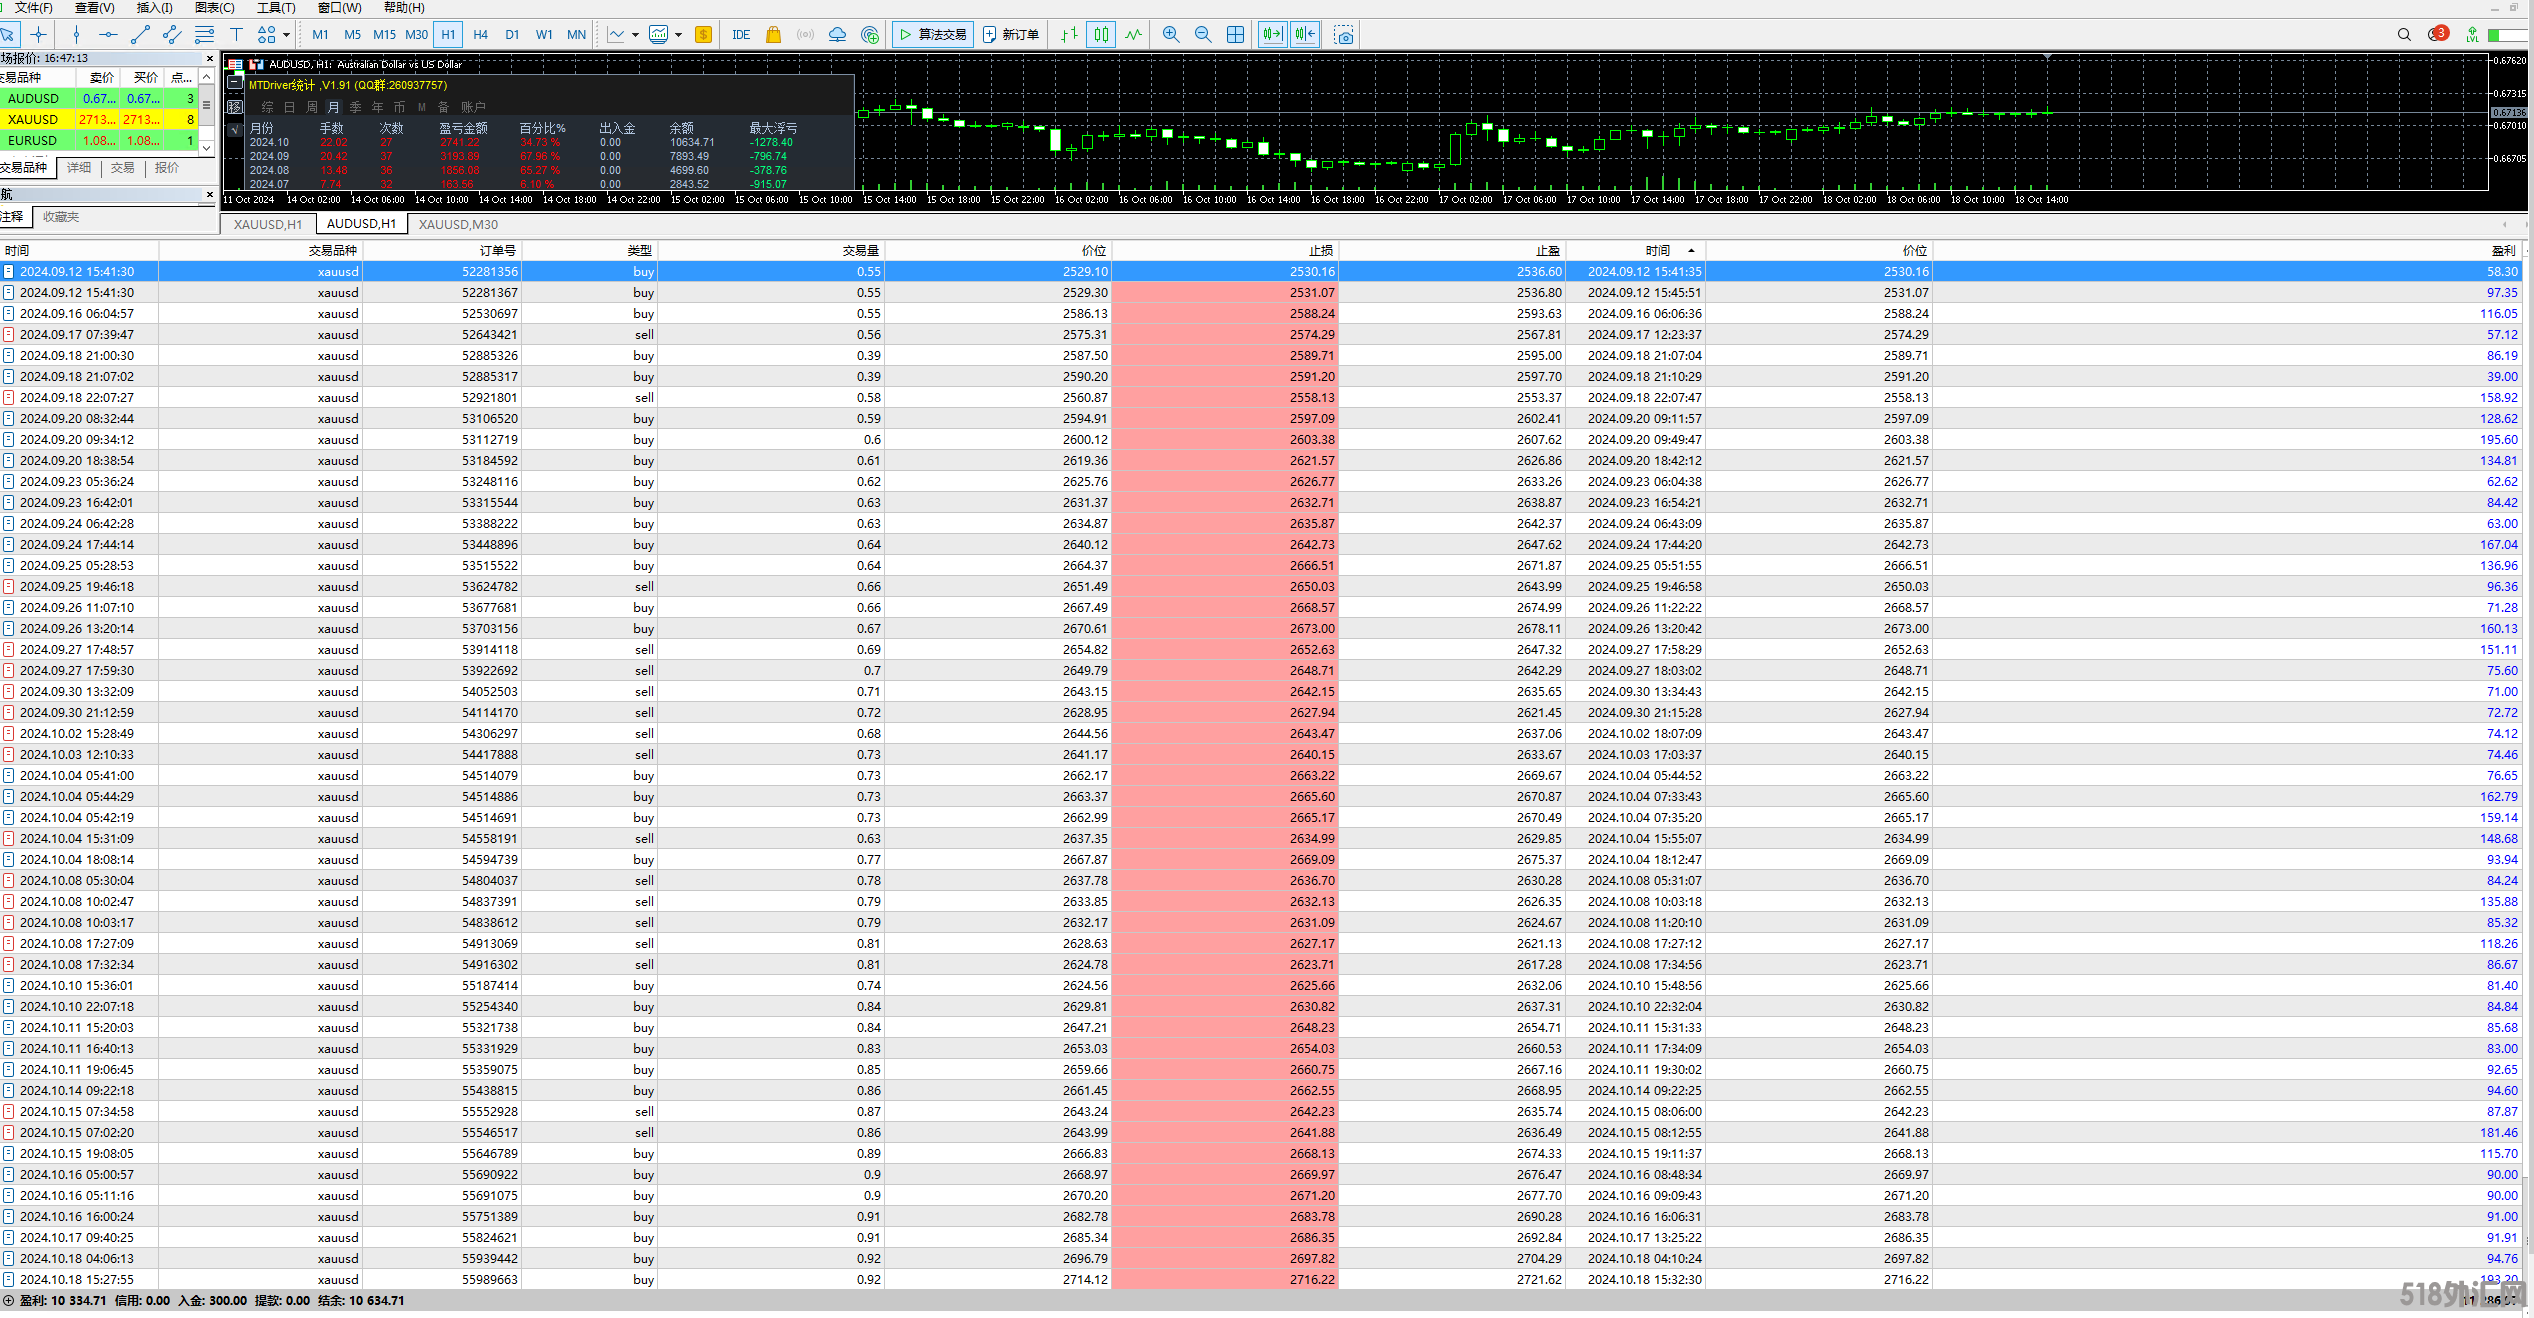Take a chart screenshot with camera icon
The width and height of the screenshot is (2534, 1318).
[x=1344, y=34]
